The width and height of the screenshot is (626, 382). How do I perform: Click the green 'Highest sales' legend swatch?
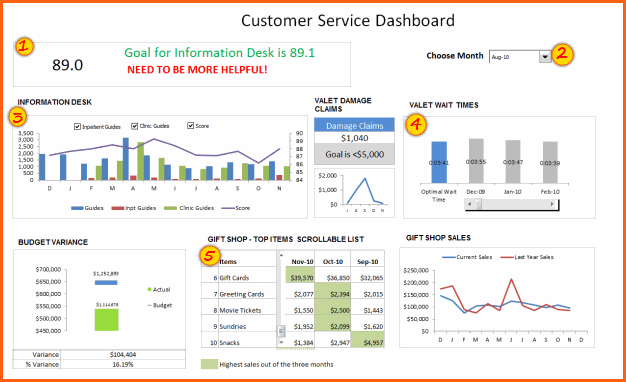click(x=209, y=364)
